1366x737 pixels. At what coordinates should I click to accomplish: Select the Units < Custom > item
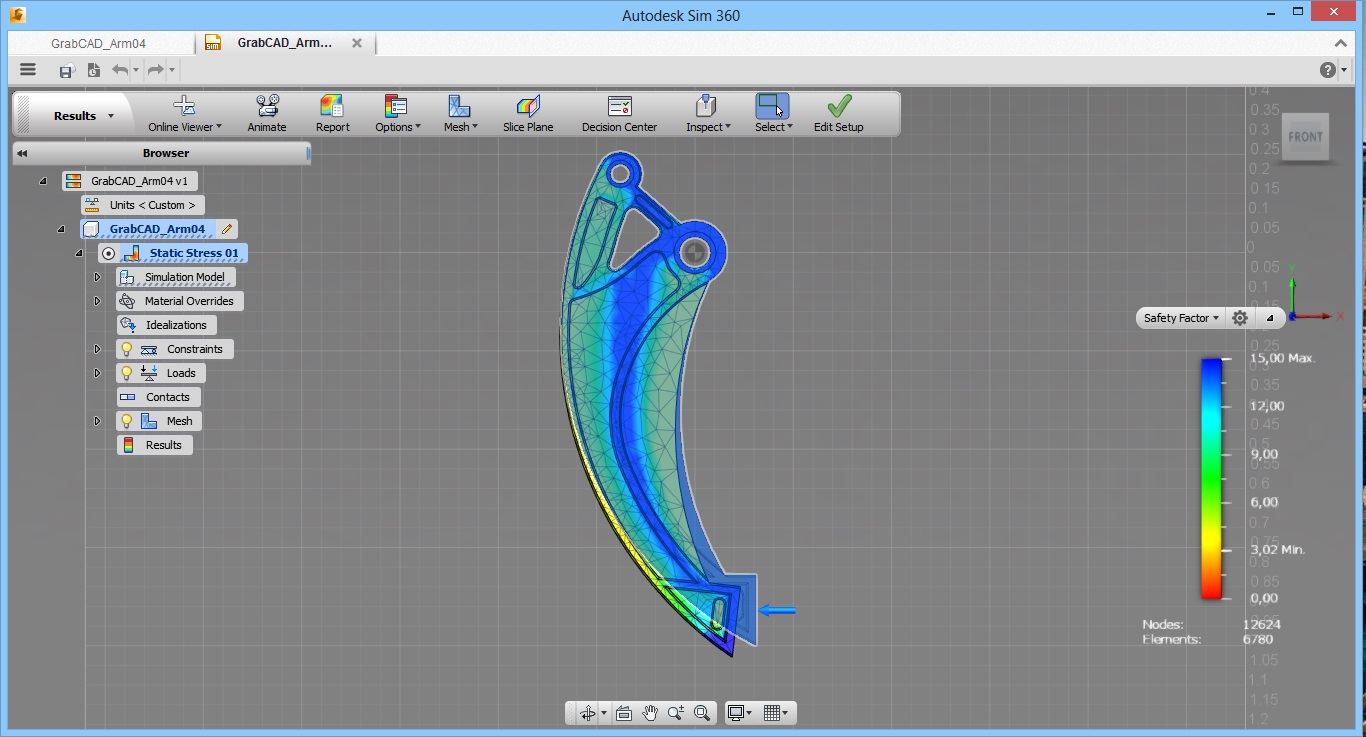142,205
